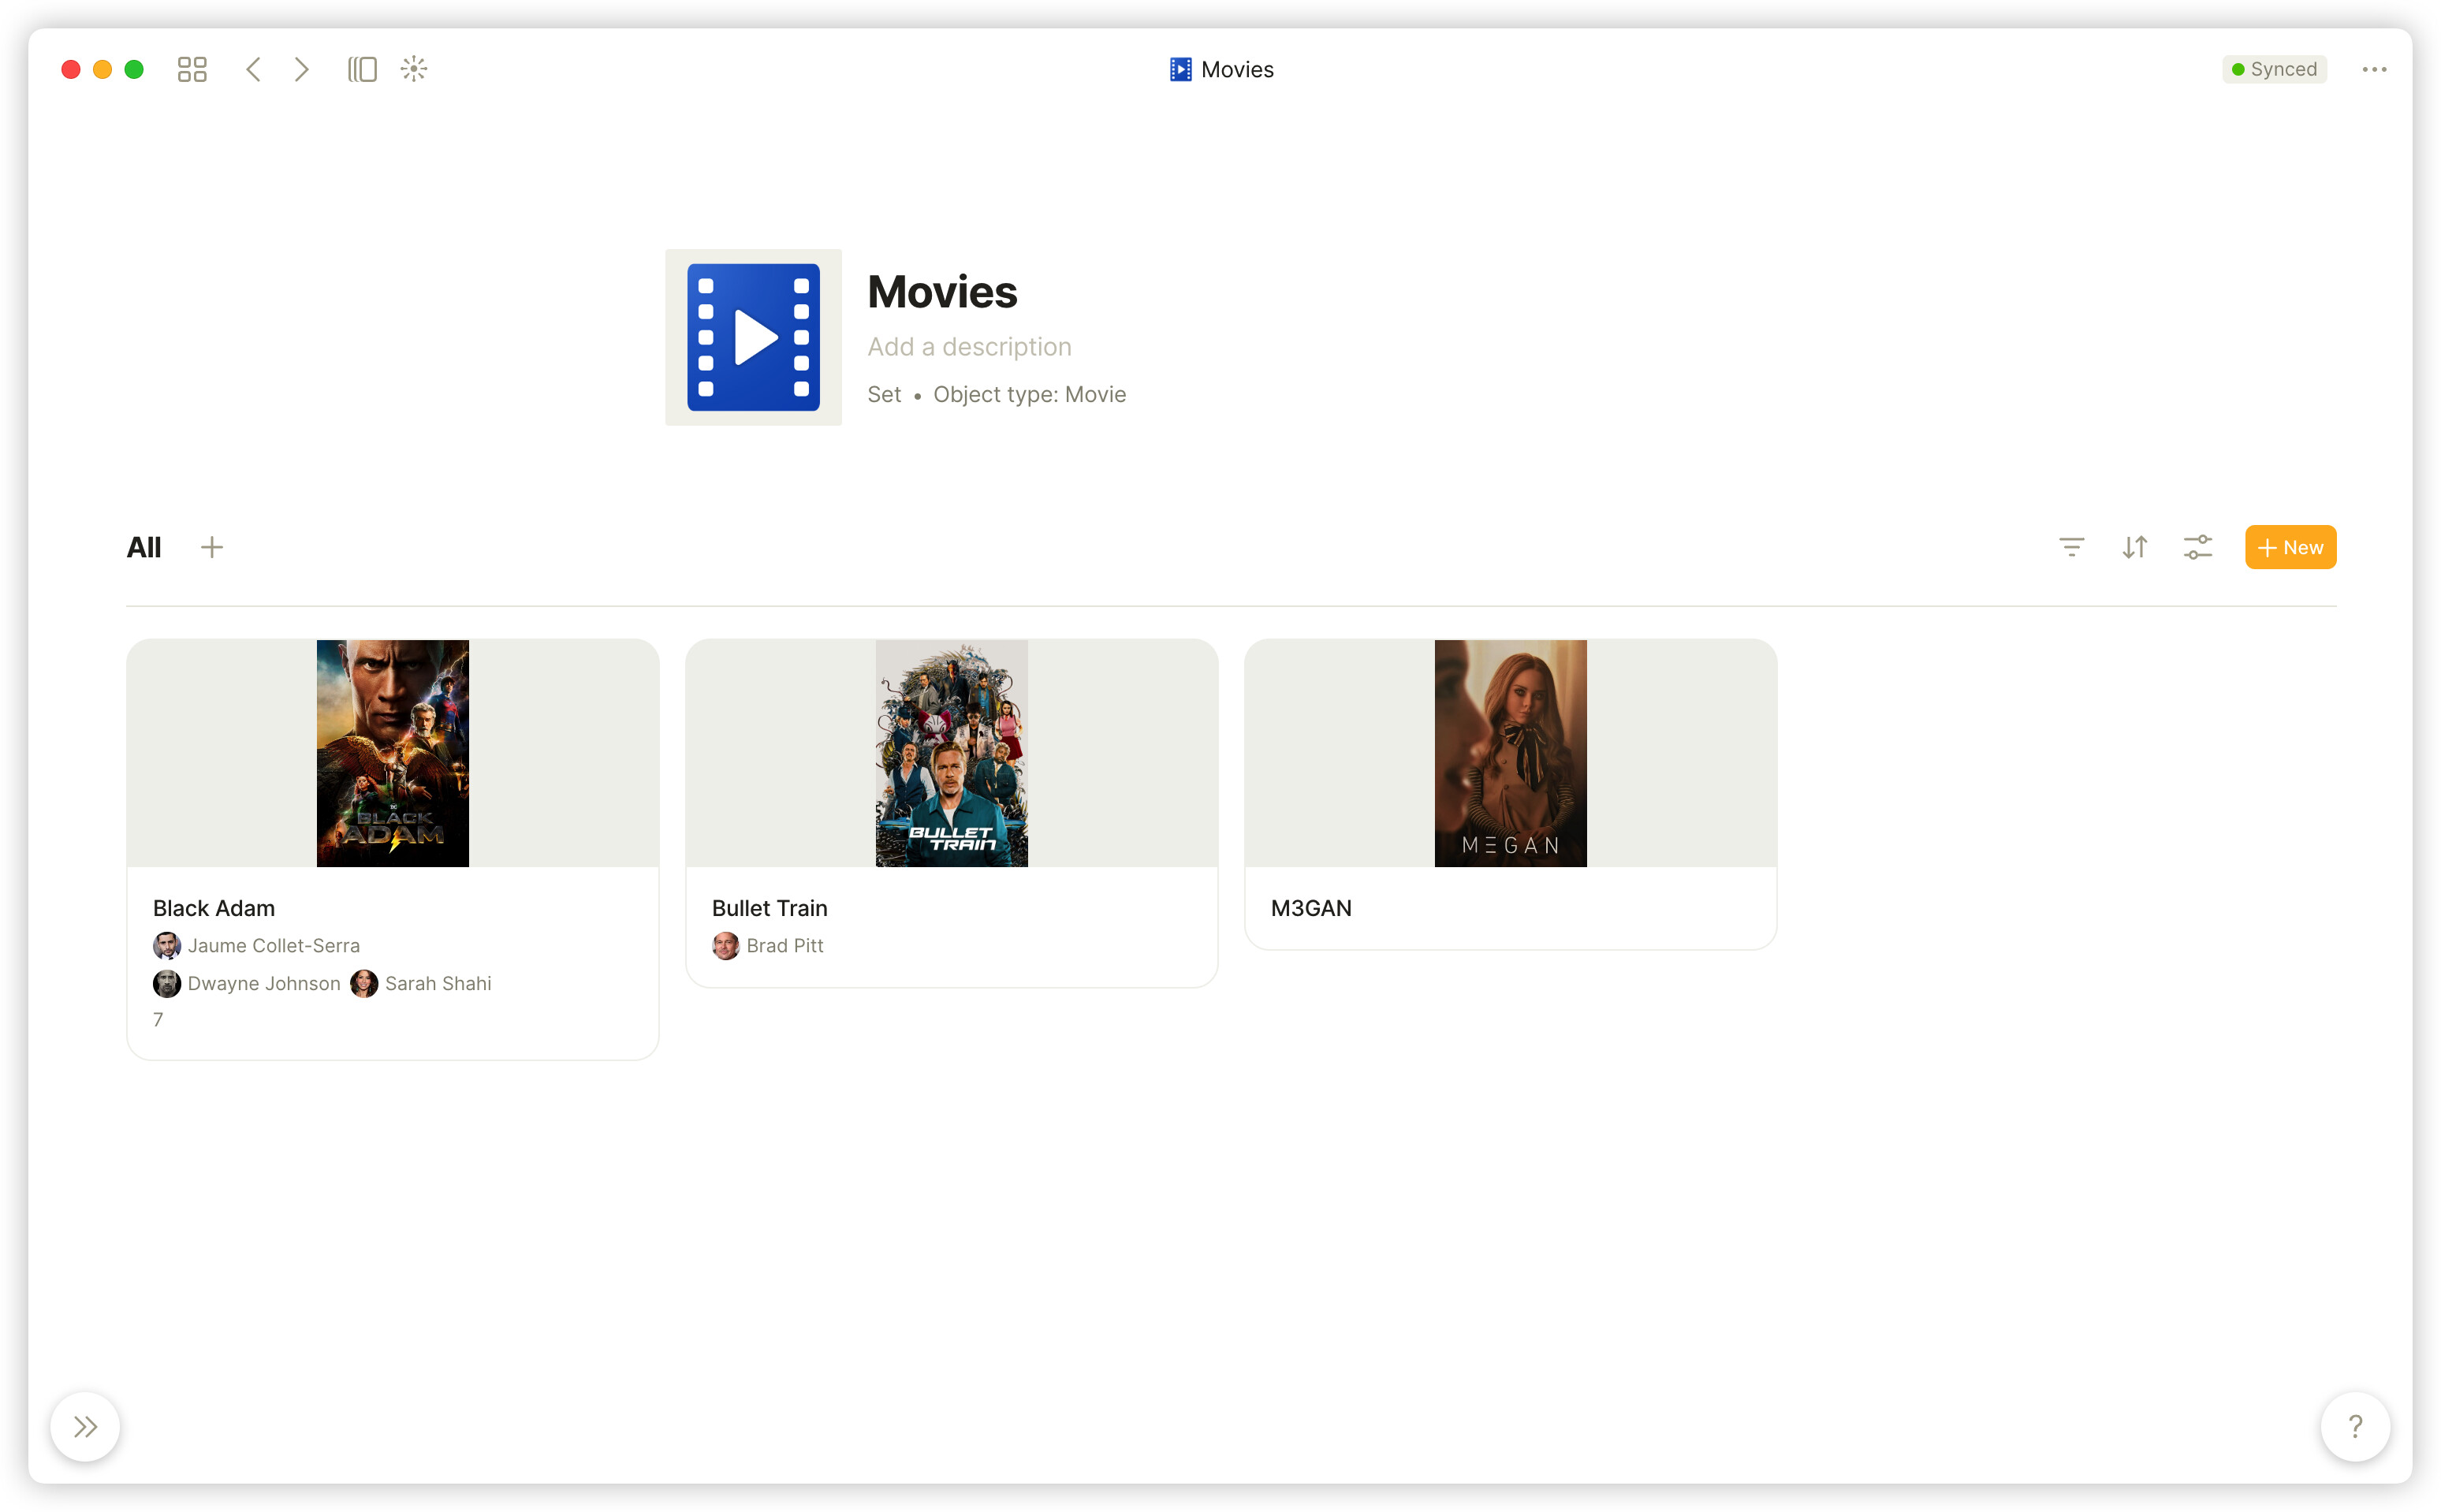Click the Synced status indicator

click(2275, 69)
